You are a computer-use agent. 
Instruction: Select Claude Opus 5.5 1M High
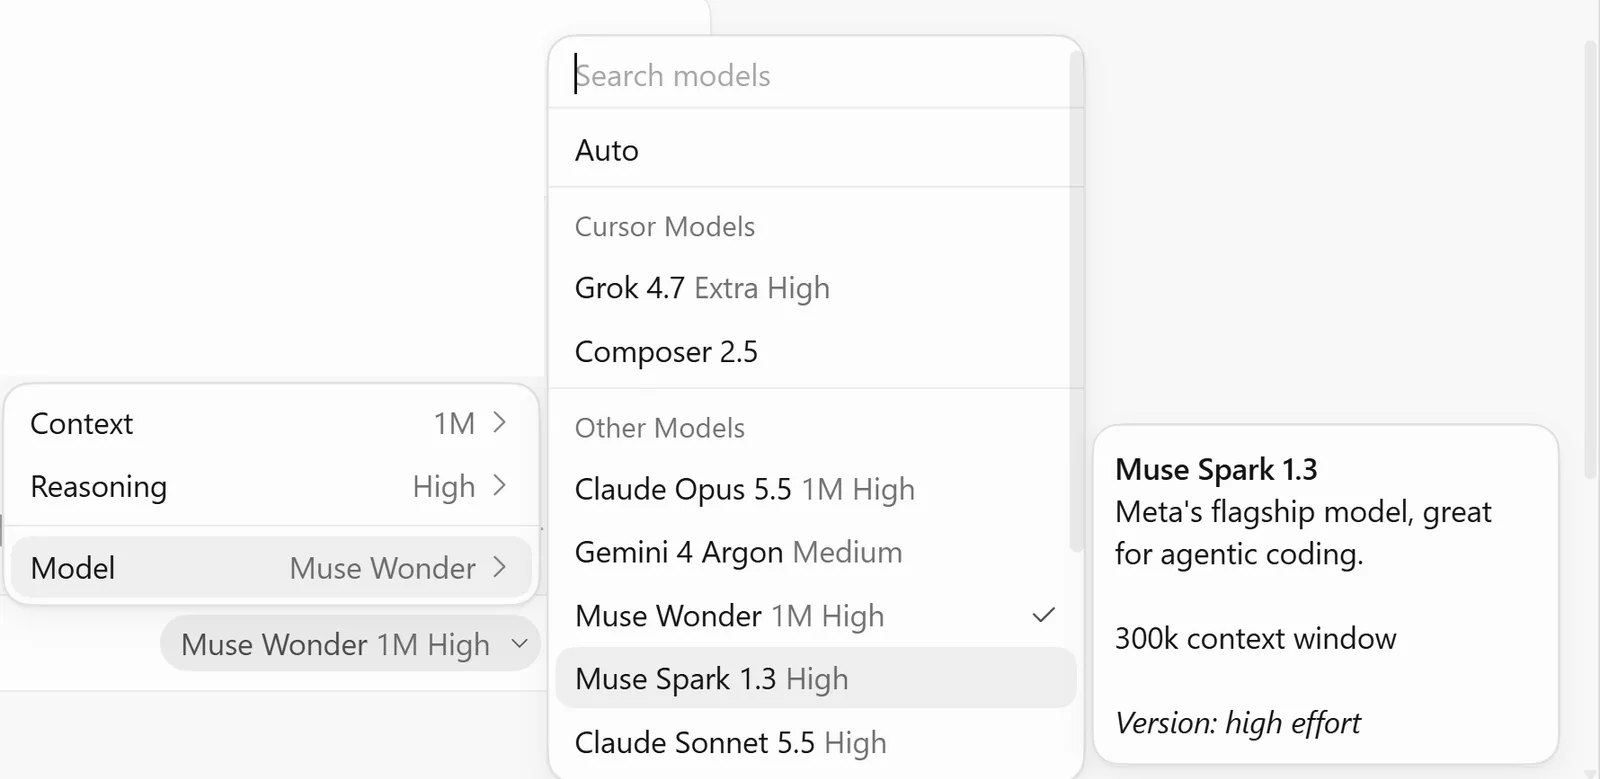815,489
